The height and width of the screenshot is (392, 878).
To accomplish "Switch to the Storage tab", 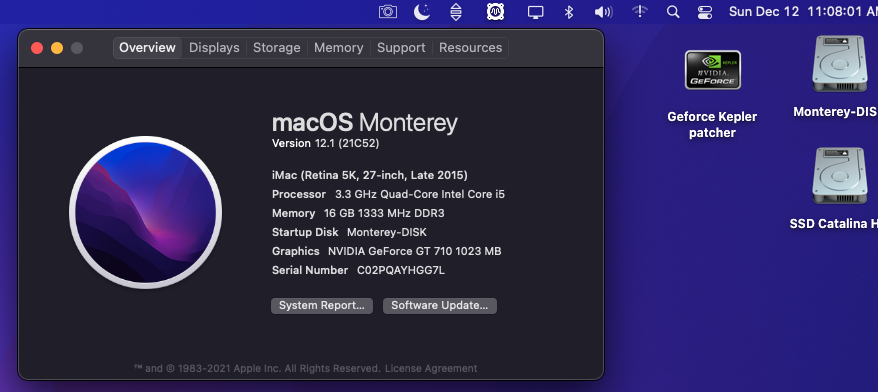I will click(277, 48).
